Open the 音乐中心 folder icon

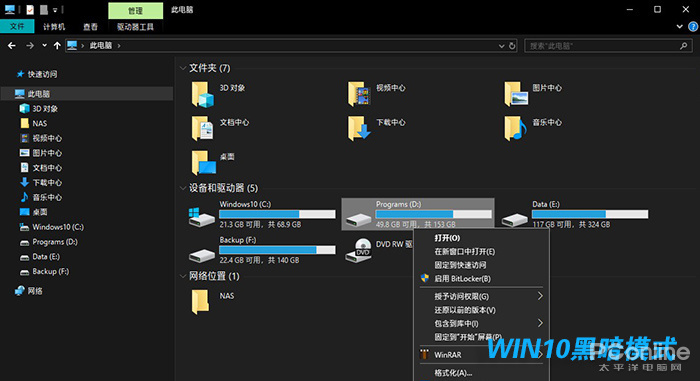[x=516, y=128]
